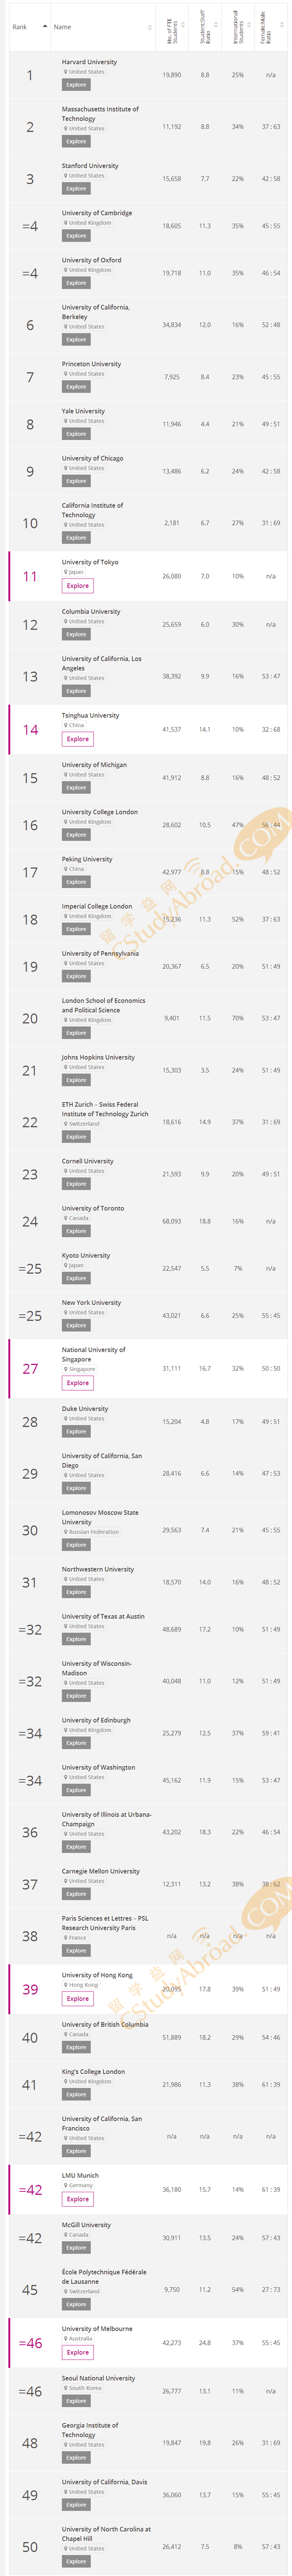Click the location pin icon under University of Melbourne
The width and height of the screenshot is (292, 2576).
[x=66, y=2338]
